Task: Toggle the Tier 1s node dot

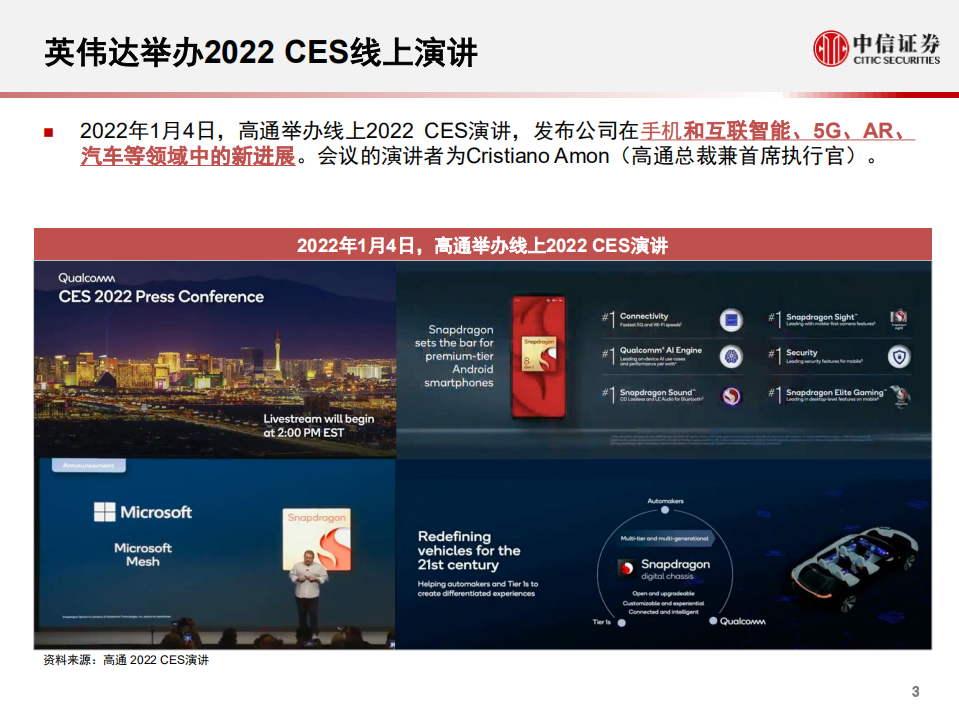Action: [621, 623]
